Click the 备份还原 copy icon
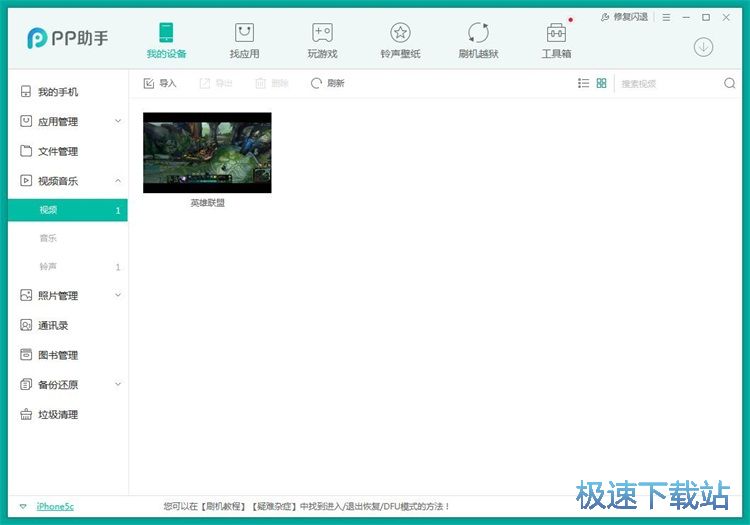 [26, 384]
